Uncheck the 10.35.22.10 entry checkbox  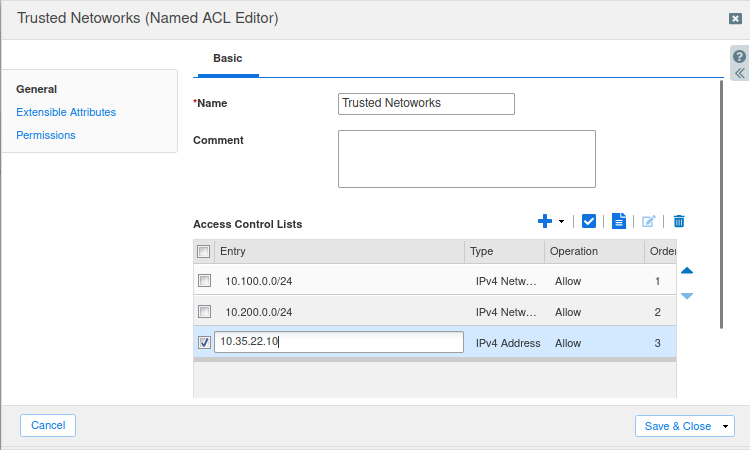point(204,343)
